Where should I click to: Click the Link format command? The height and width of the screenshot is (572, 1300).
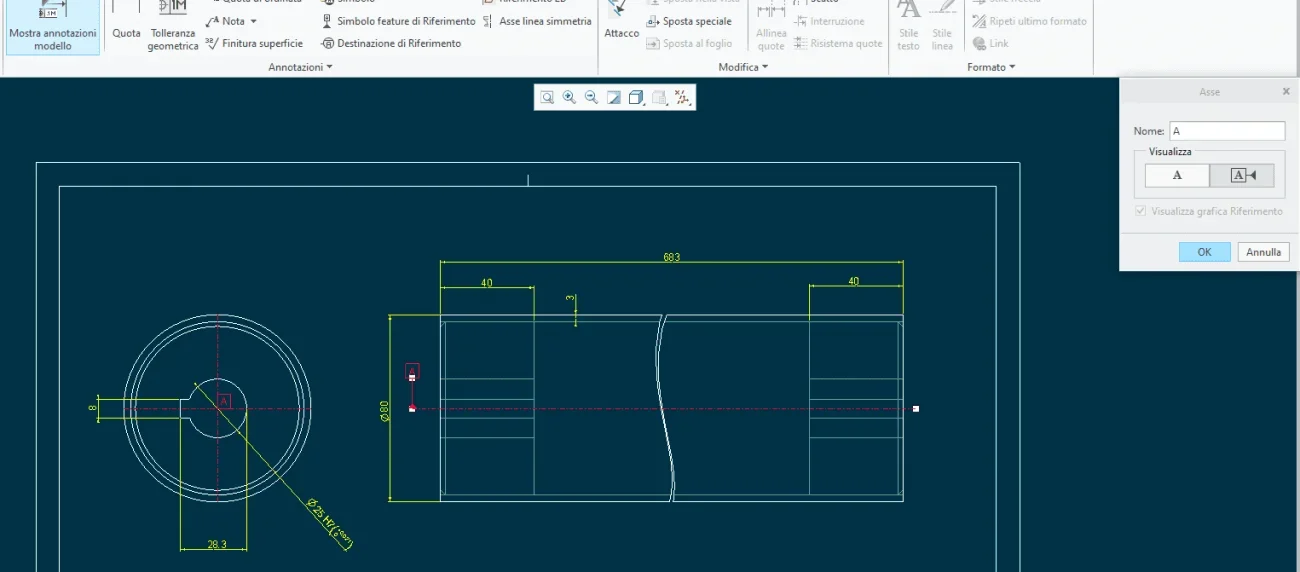pyautogui.click(x=990, y=43)
